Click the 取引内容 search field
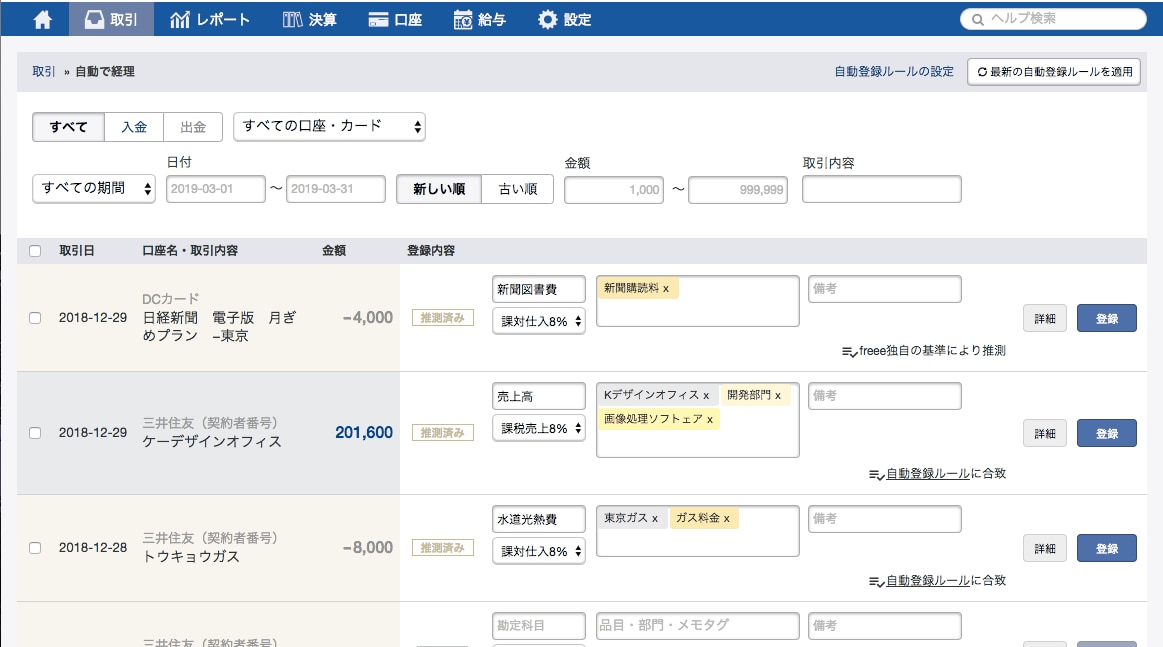Image resolution: width=1163 pixels, height=647 pixels. (x=882, y=189)
